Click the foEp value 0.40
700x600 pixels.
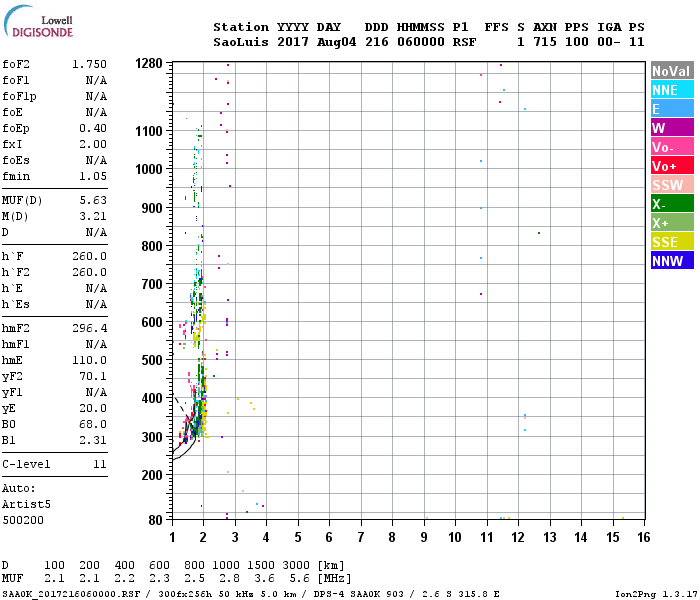(x=93, y=128)
